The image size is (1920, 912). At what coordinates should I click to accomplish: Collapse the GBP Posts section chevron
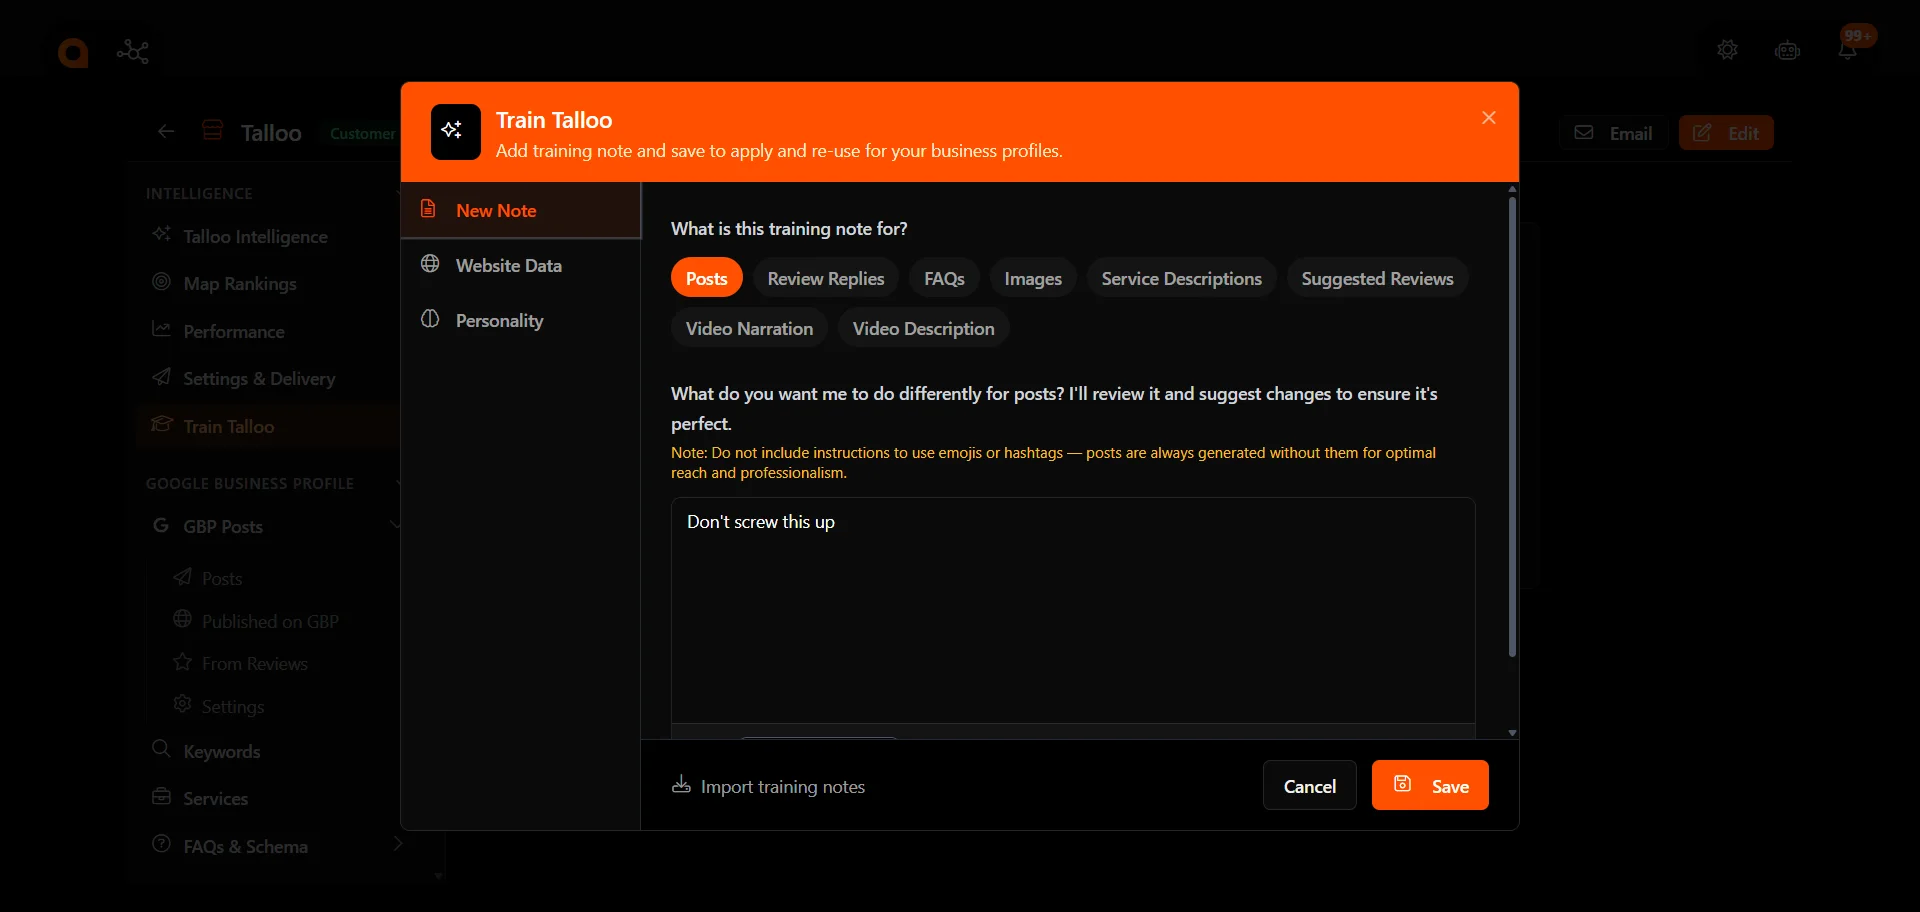tap(395, 525)
